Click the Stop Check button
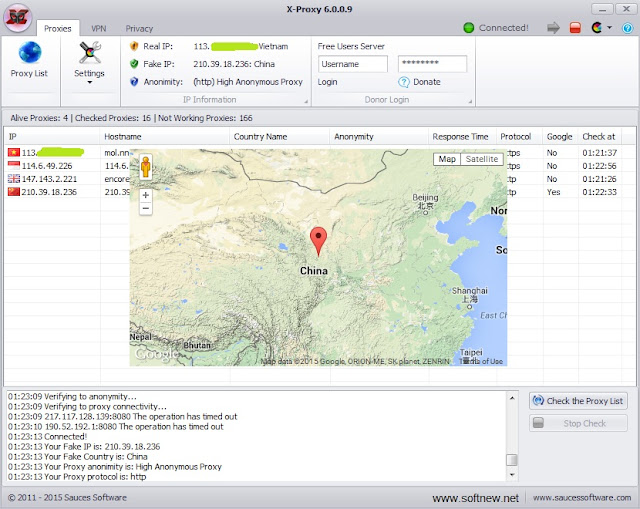The height and width of the screenshot is (509, 640). [578, 423]
